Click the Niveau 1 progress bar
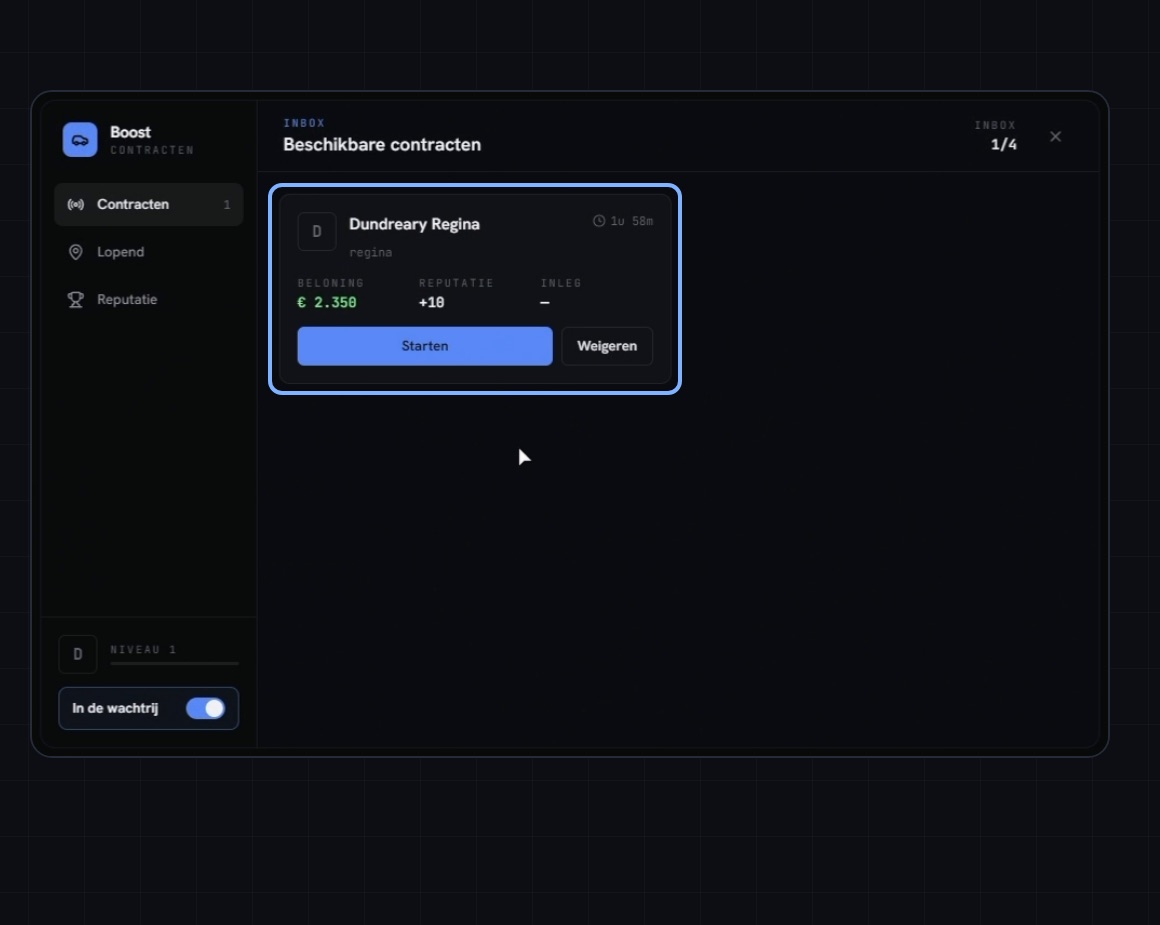1160x925 pixels. [175, 664]
